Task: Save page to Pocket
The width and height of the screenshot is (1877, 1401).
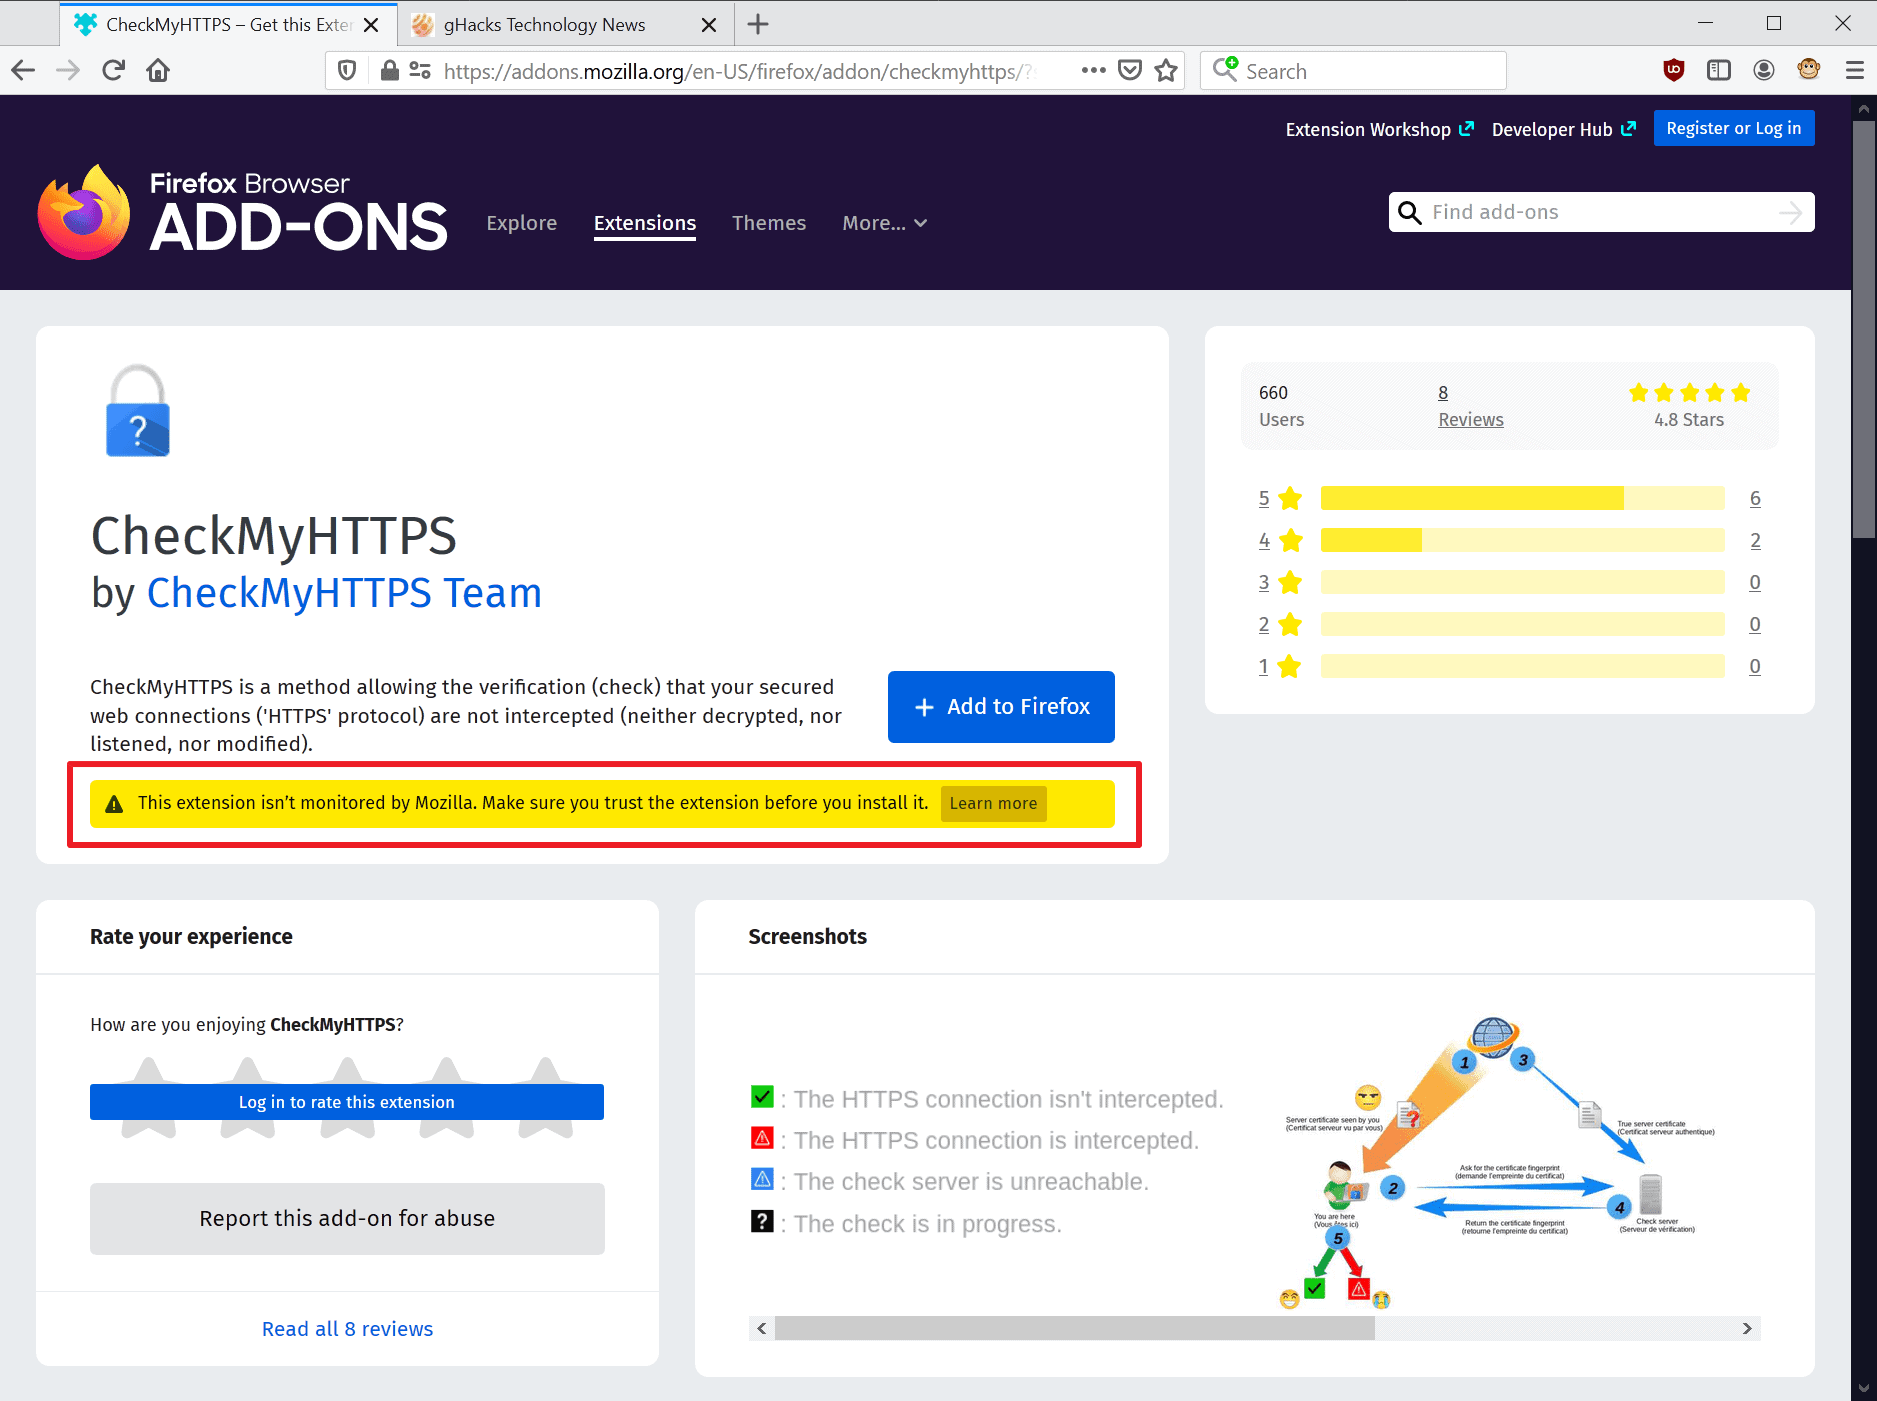Action: [1130, 70]
